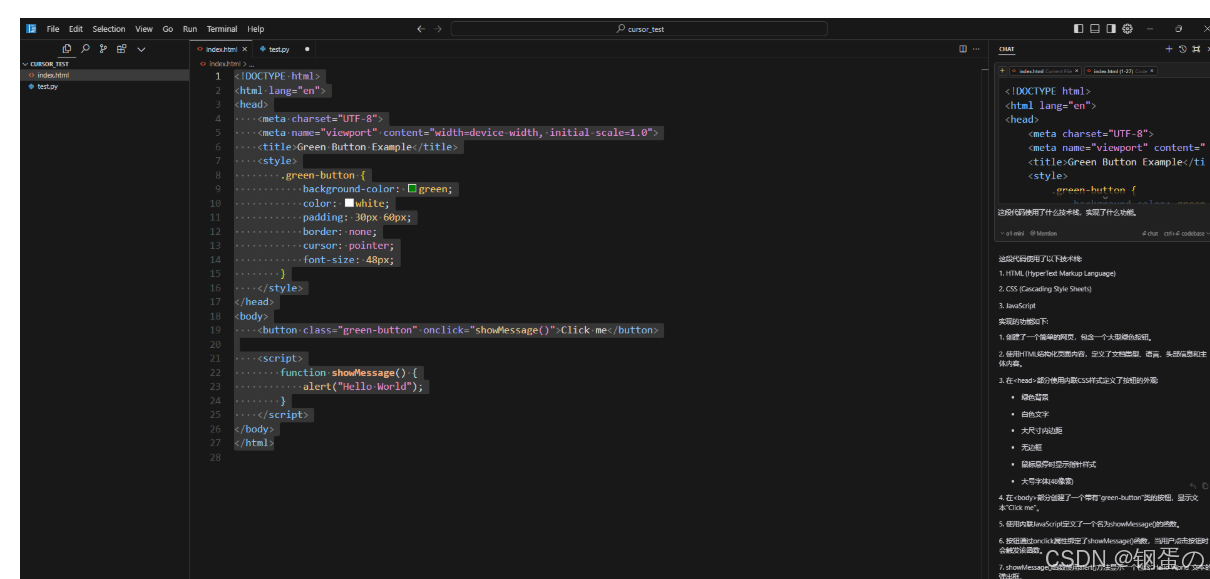The width and height of the screenshot is (1210, 579).
Task: Open the Selection menu
Action: pos(109,29)
